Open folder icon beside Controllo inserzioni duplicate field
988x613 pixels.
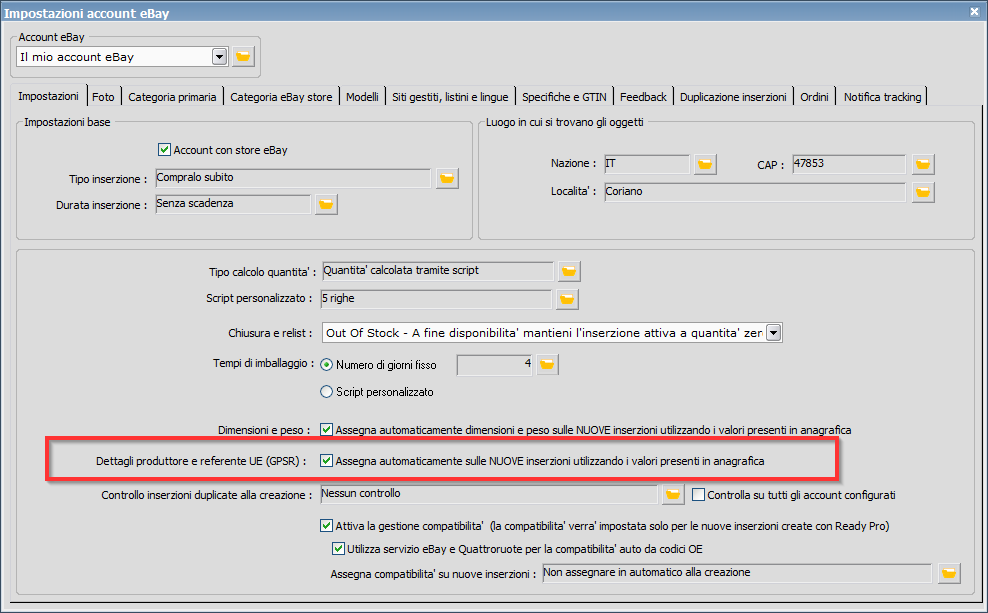pyautogui.click(x=673, y=495)
